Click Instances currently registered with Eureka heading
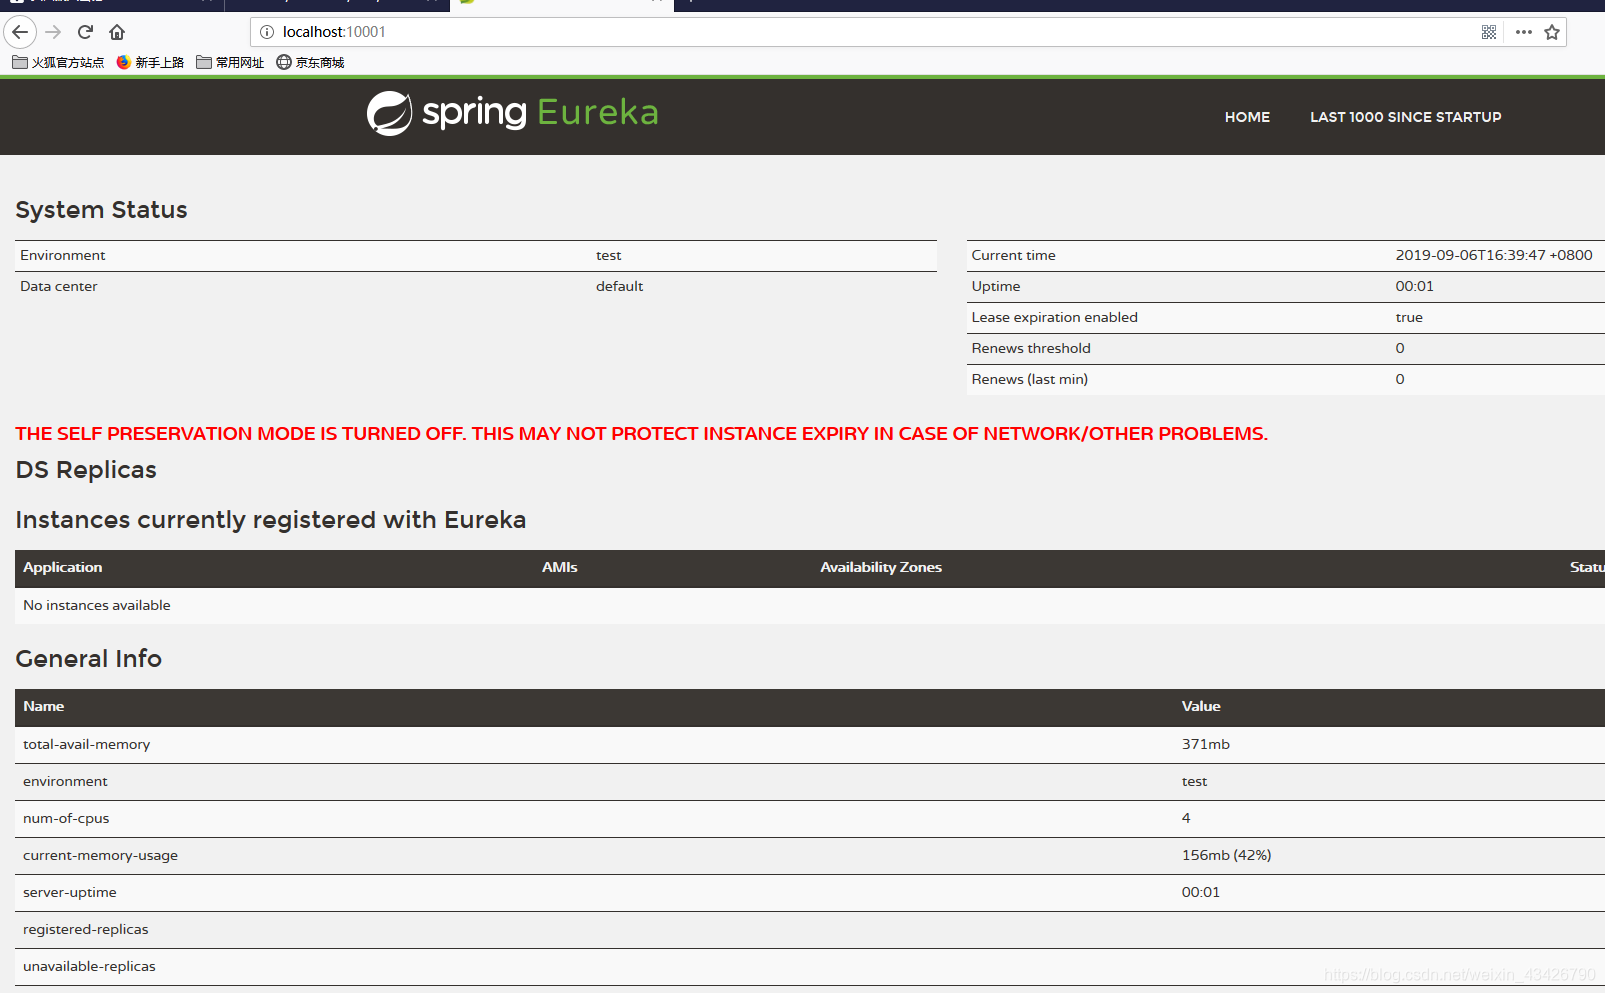 point(270,520)
